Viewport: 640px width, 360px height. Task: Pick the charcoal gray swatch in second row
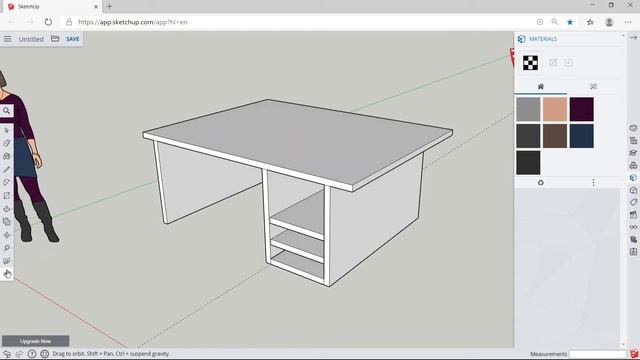click(528, 136)
